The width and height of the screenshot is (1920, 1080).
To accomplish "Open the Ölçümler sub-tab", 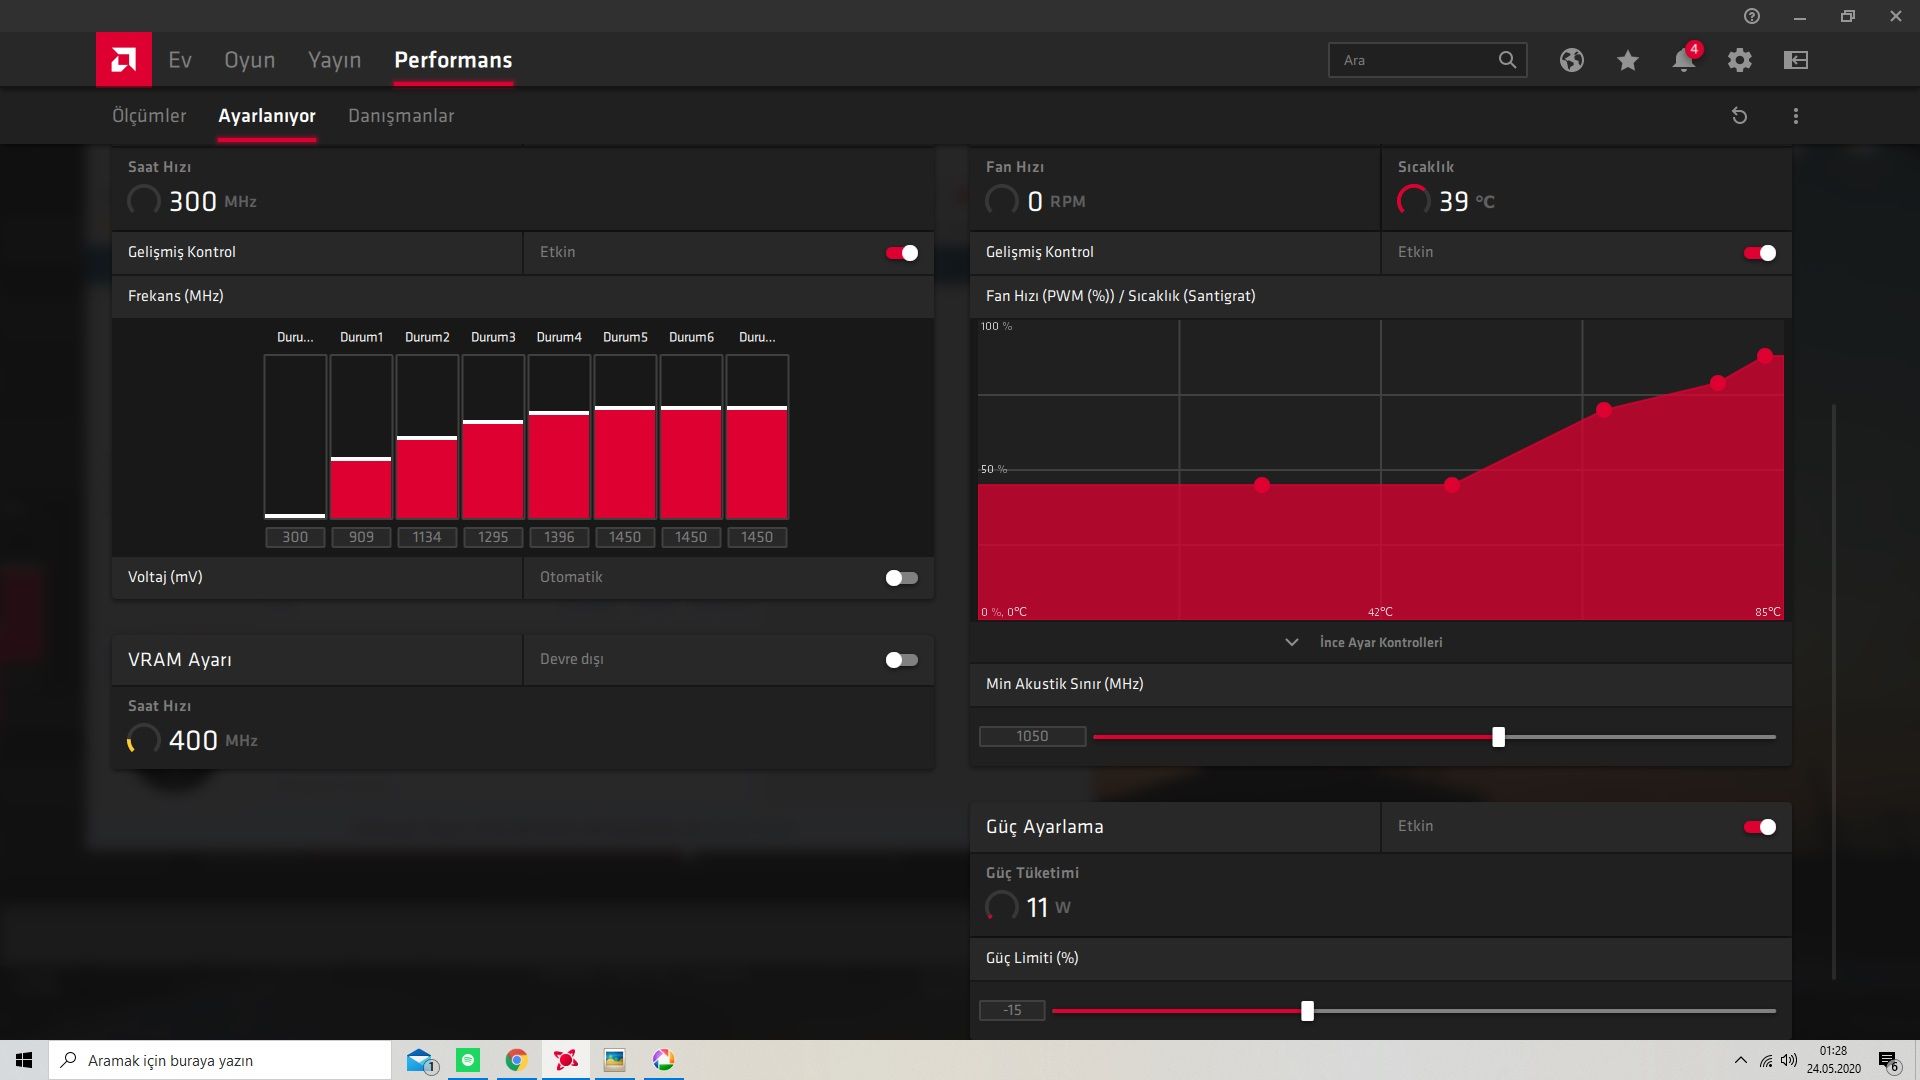I will pos(149,116).
